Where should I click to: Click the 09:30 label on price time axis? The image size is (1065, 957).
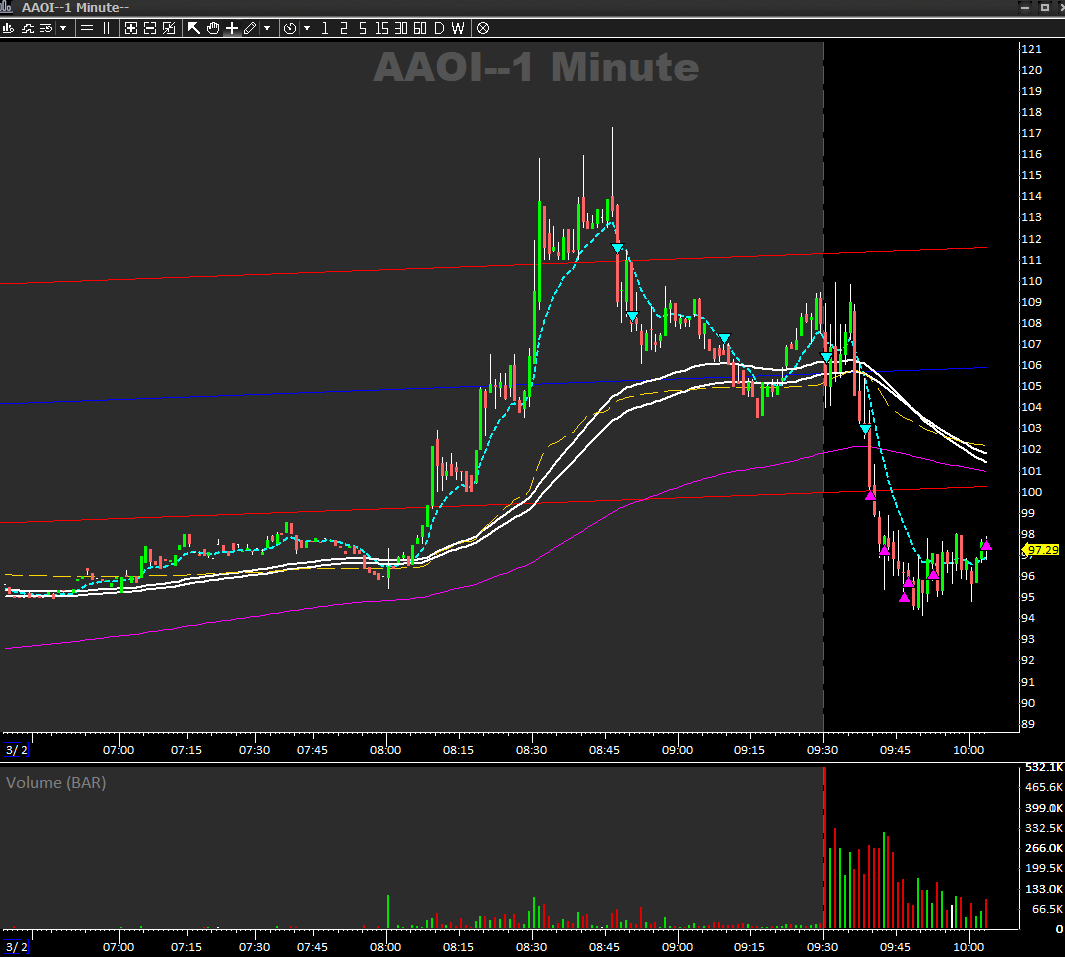click(822, 750)
